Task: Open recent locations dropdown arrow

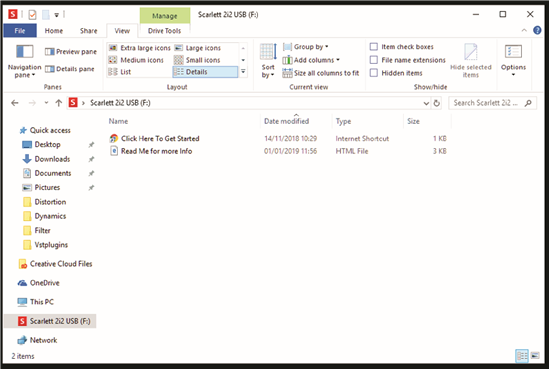Action: (x=46, y=103)
